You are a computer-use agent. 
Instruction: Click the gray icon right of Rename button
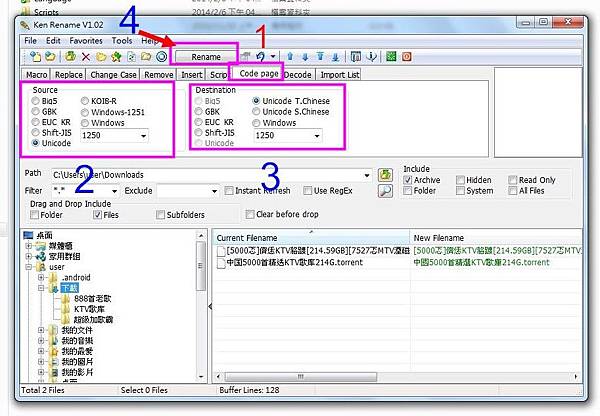245,57
